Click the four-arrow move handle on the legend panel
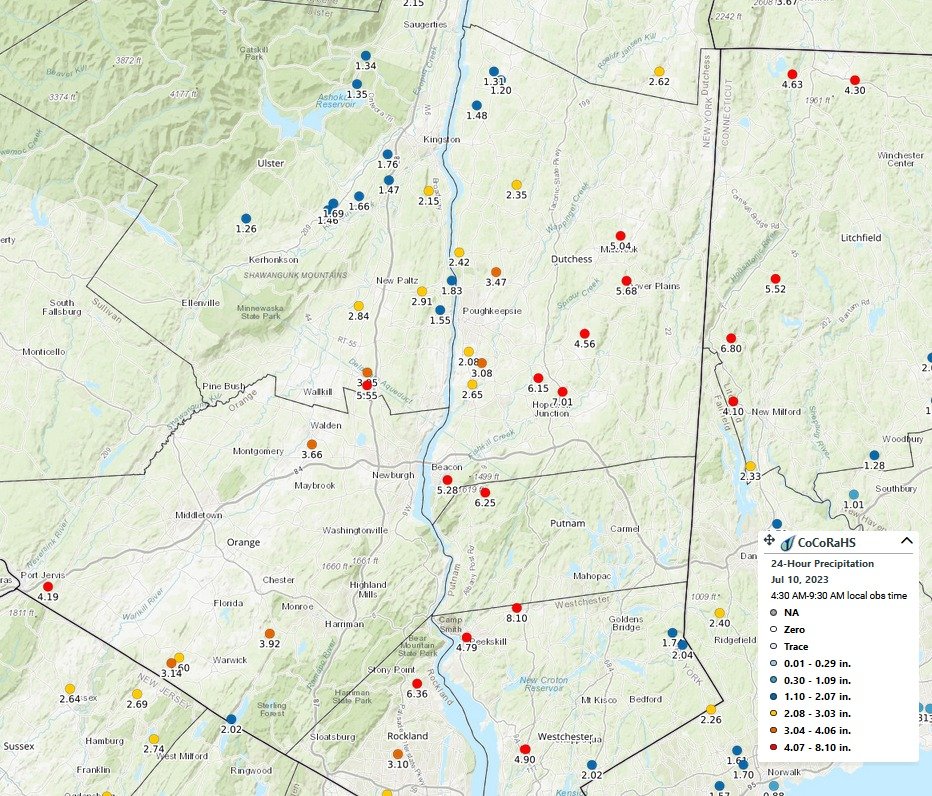Viewport: 932px width, 796px height. [x=769, y=539]
